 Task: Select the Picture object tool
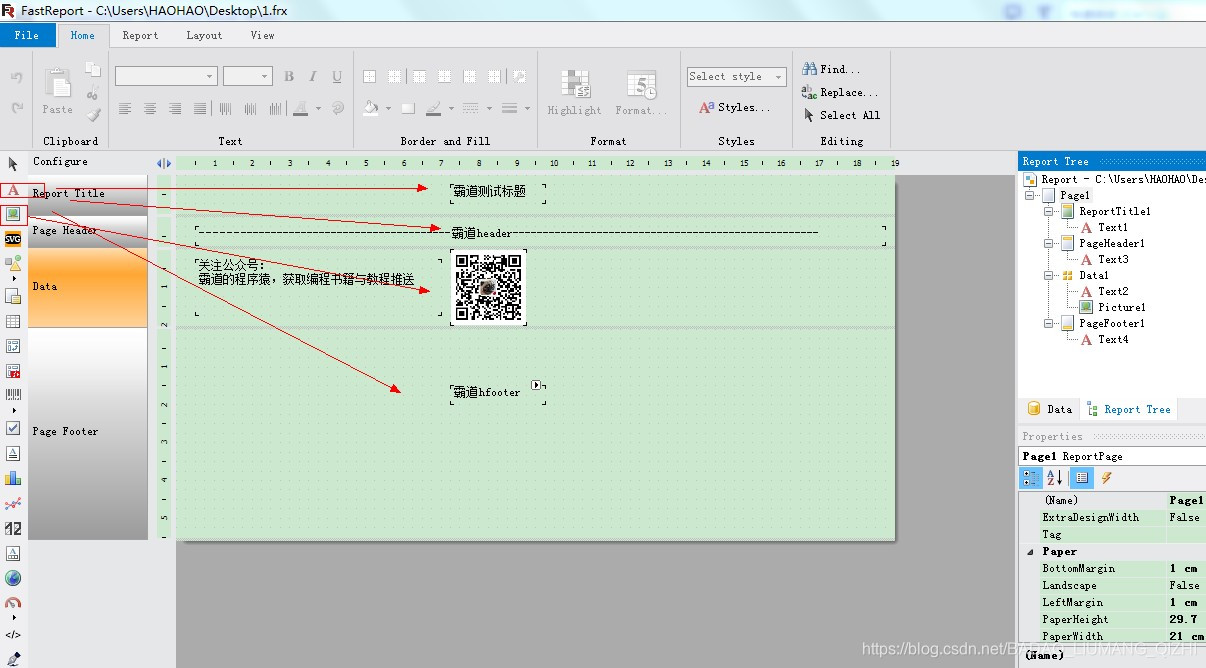[14, 213]
